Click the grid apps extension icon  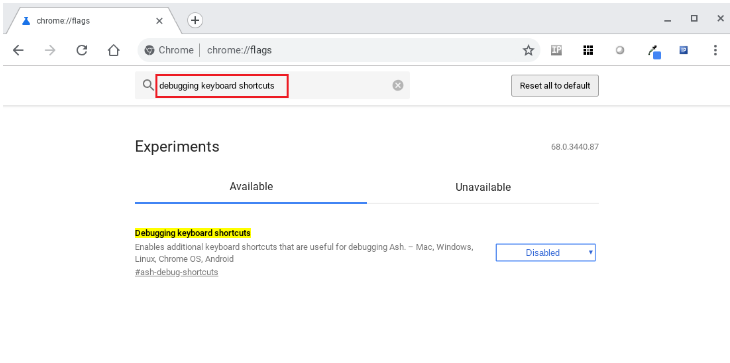[x=588, y=50]
